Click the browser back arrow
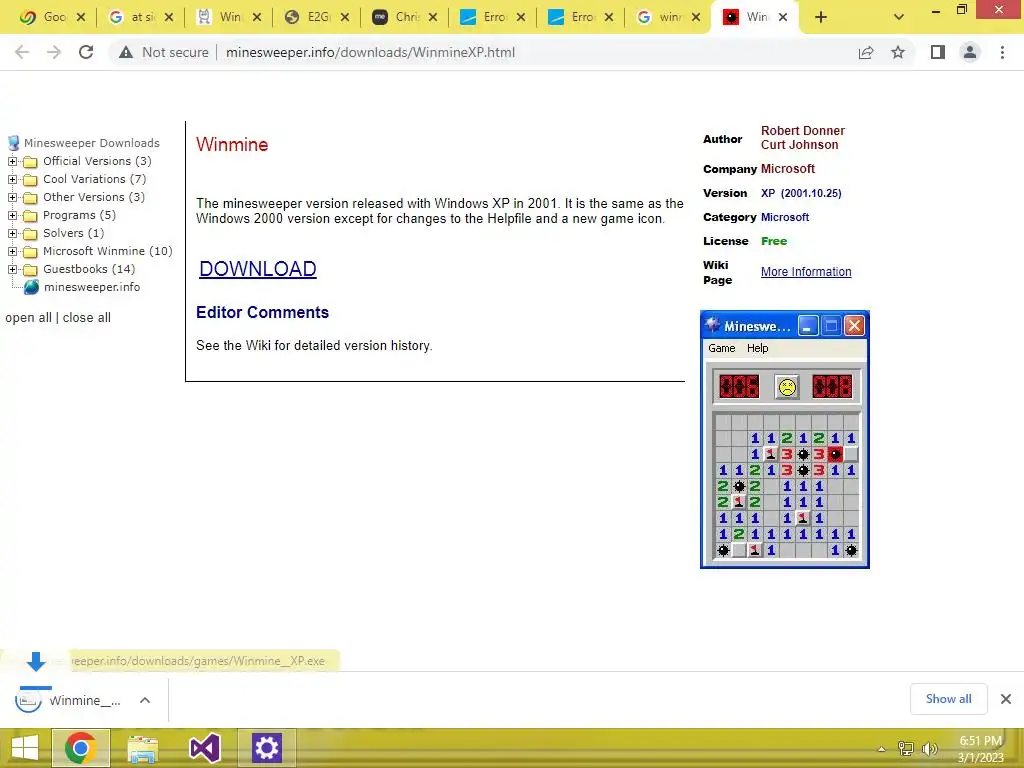Image resolution: width=1024 pixels, height=768 pixels. (x=22, y=52)
